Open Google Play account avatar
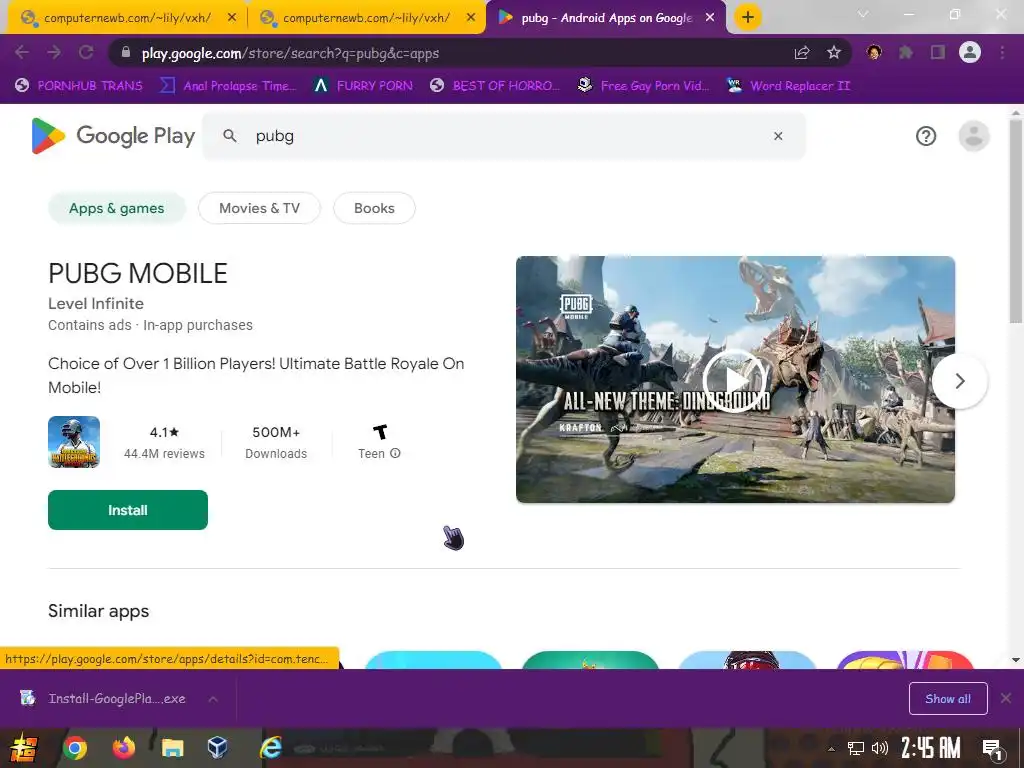 click(x=974, y=136)
